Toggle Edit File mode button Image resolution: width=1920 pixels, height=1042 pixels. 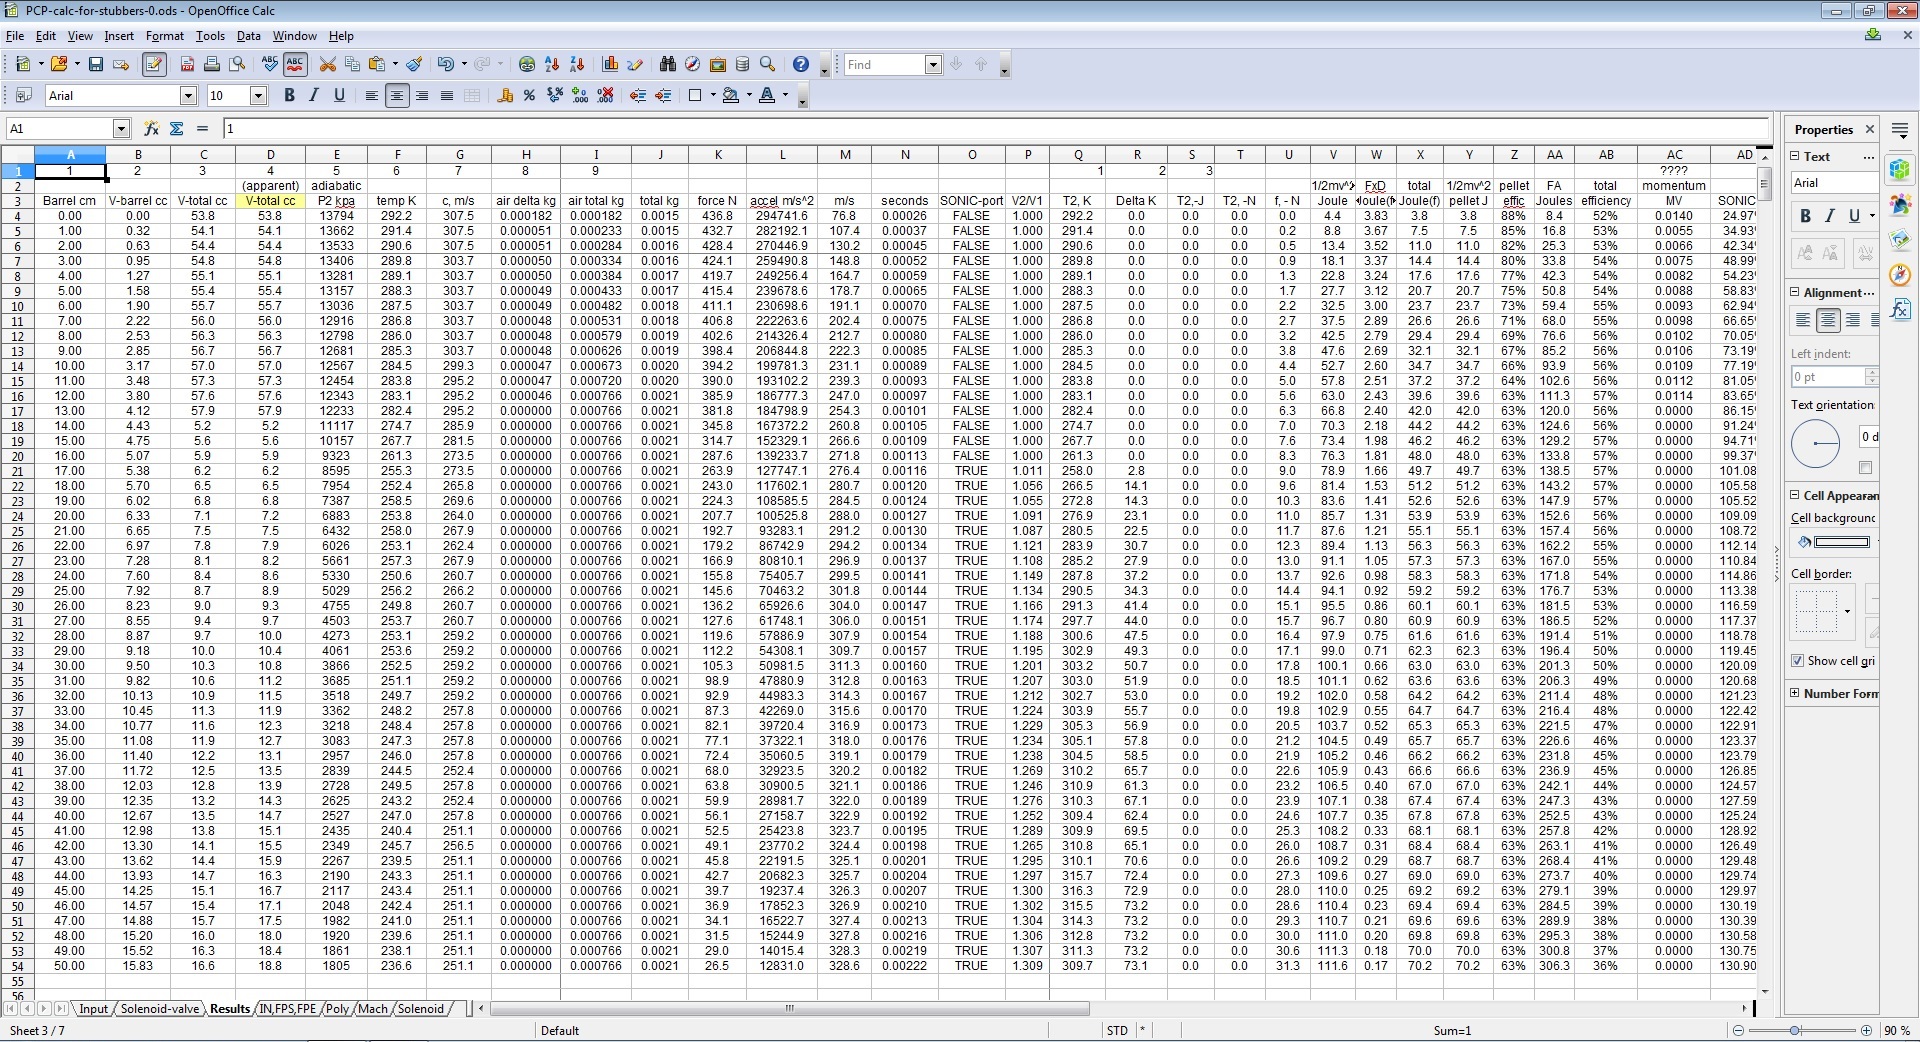[x=154, y=65]
